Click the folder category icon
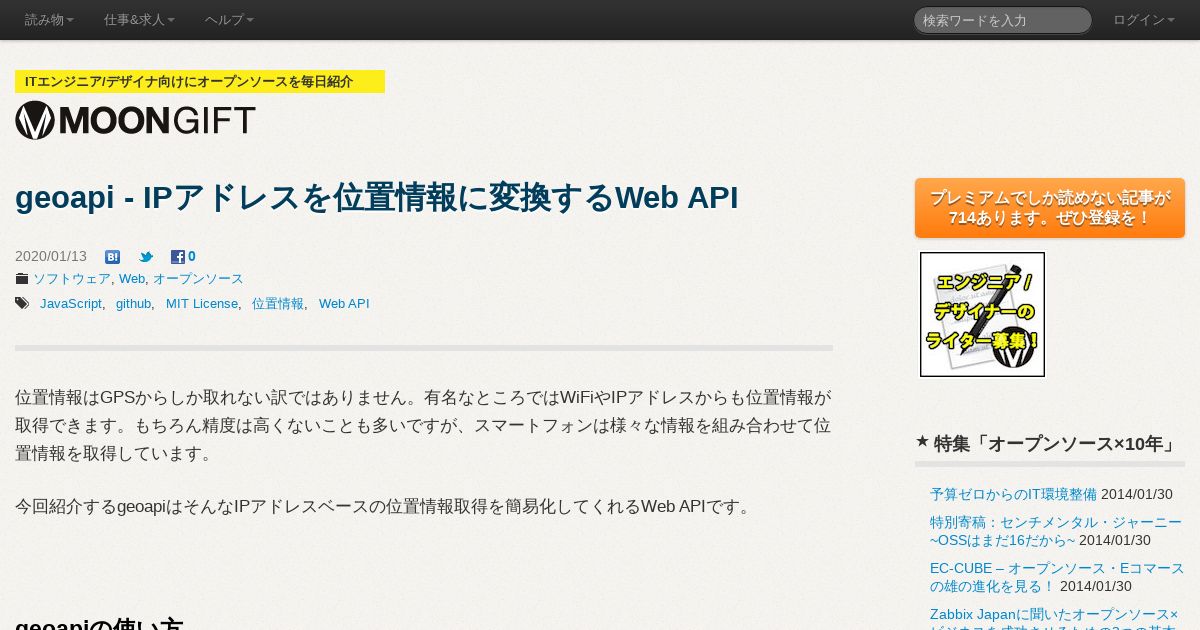 point(22,279)
